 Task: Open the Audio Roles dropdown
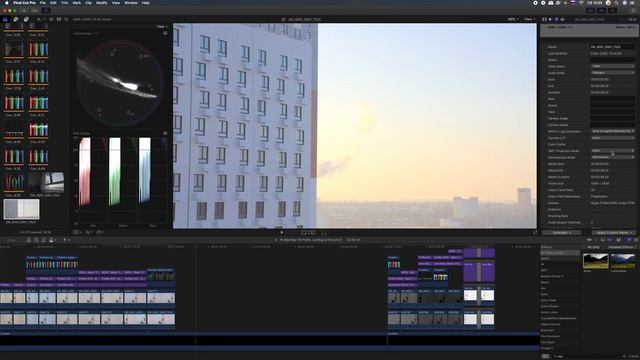click(613, 73)
